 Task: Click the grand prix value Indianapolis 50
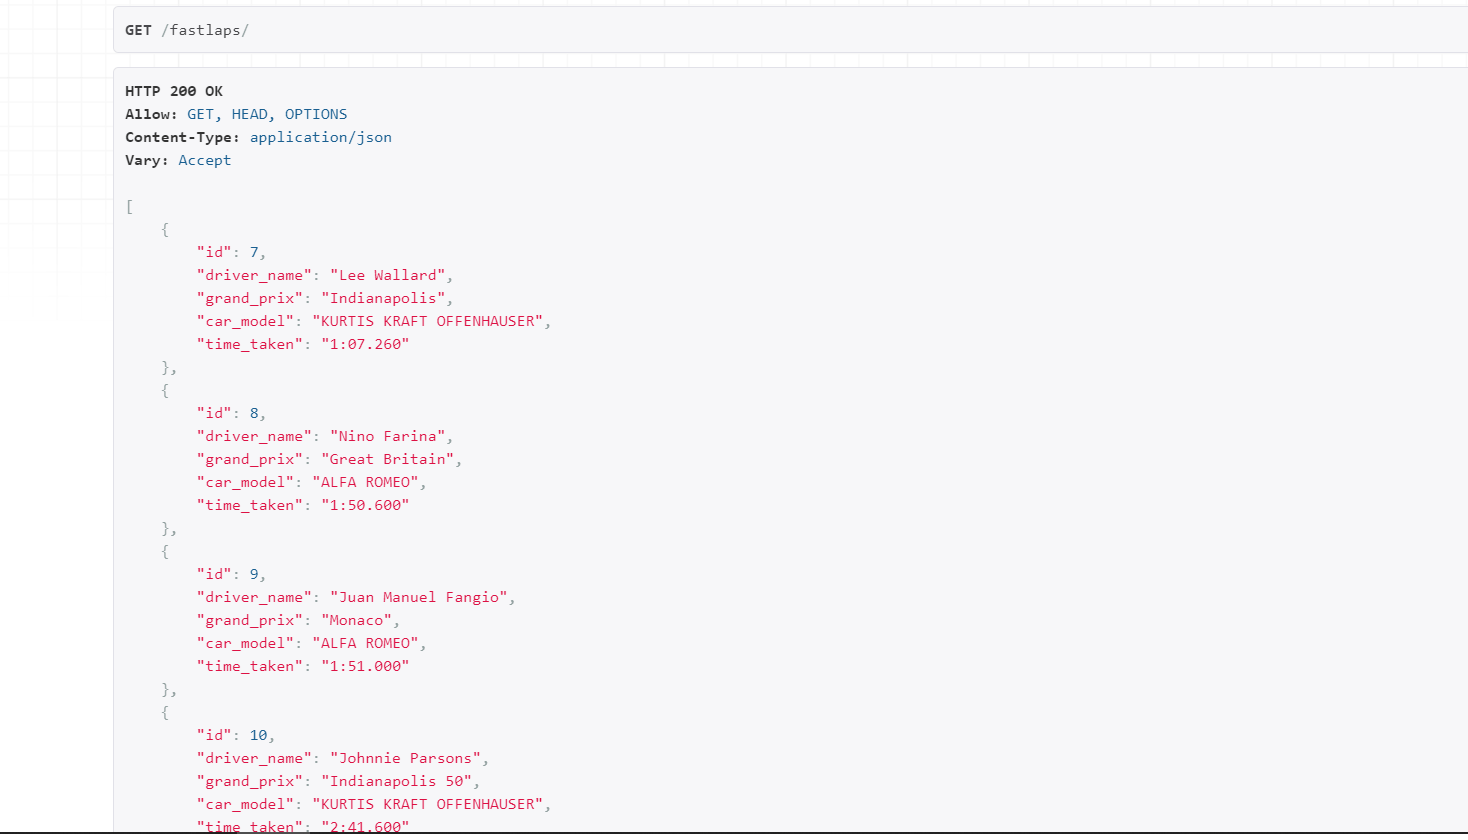click(x=396, y=781)
